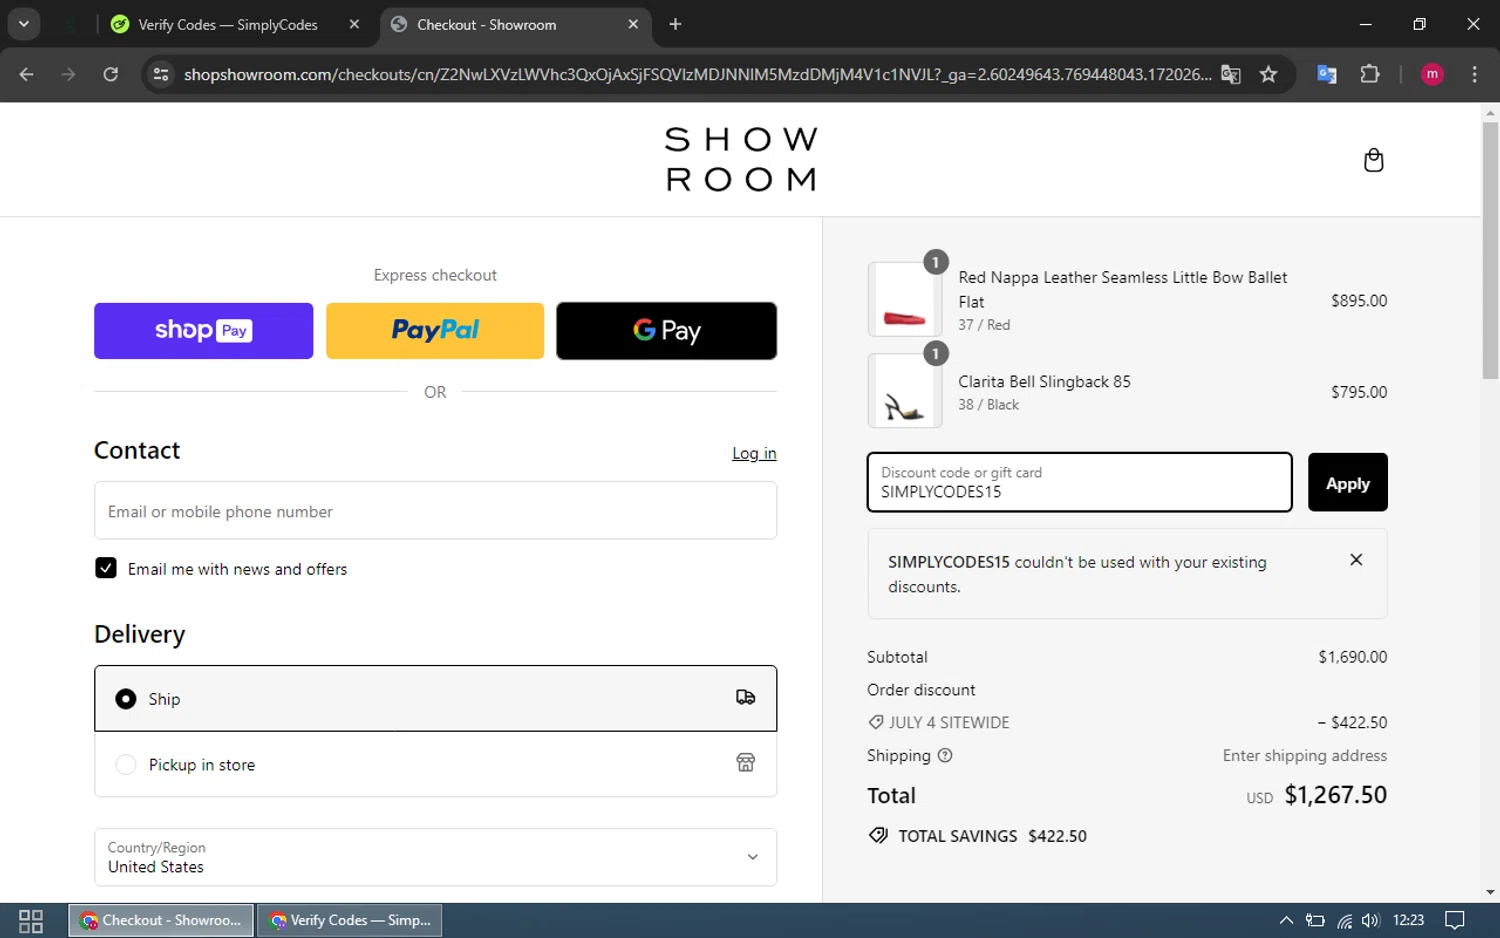Pay with PayPal button

(x=435, y=331)
